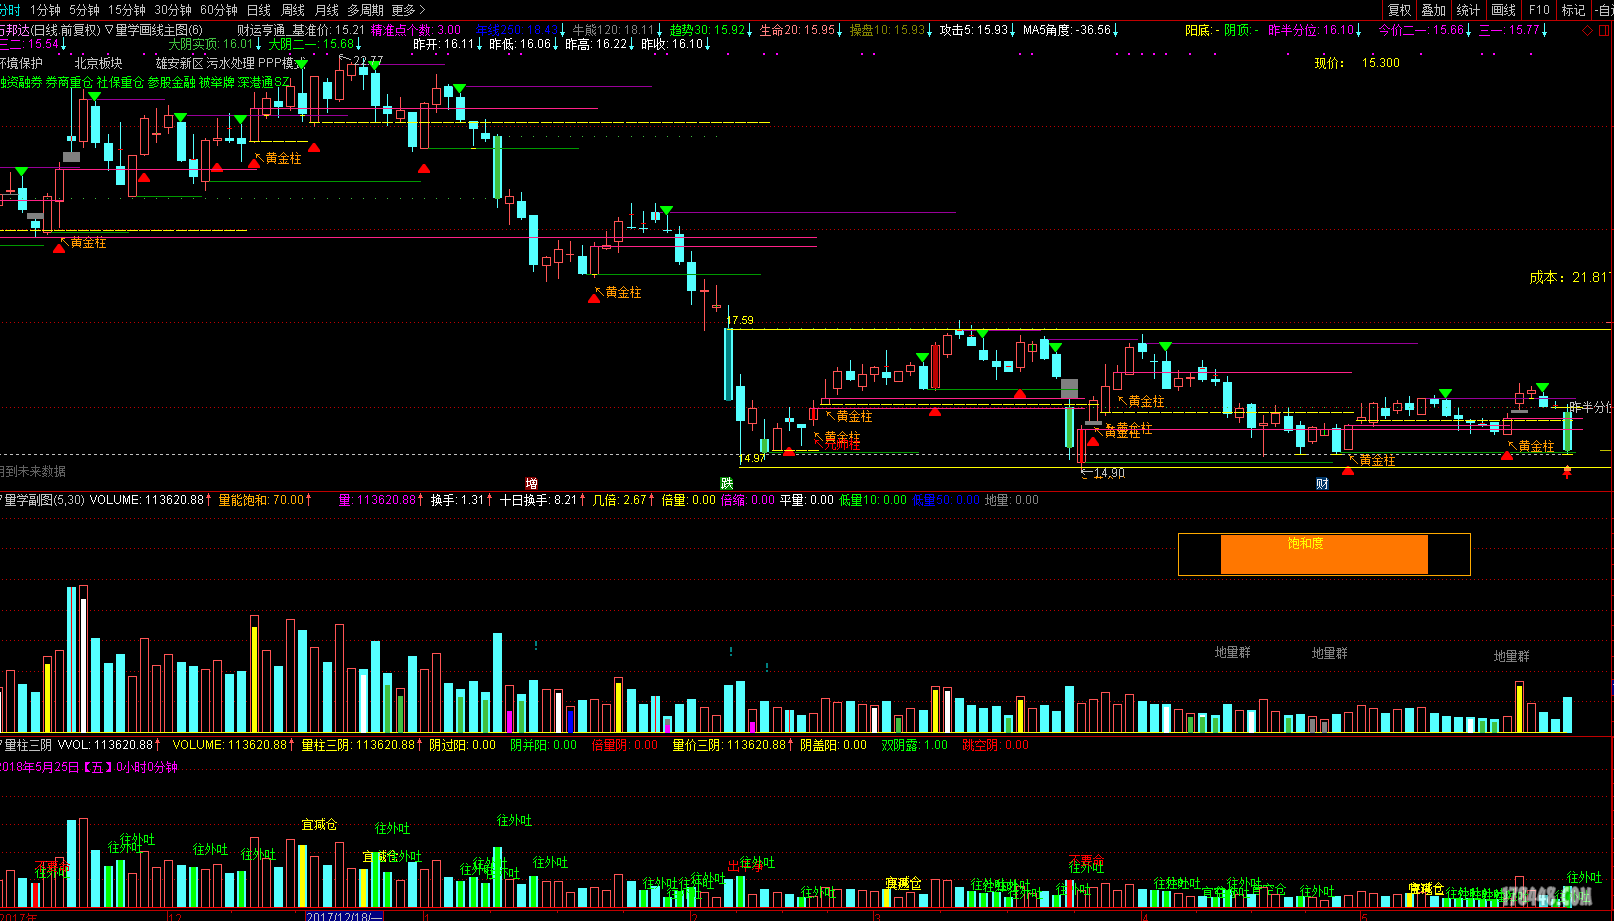Click the 17.59 price label on chart
1614x921 pixels.
[x=741, y=320]
